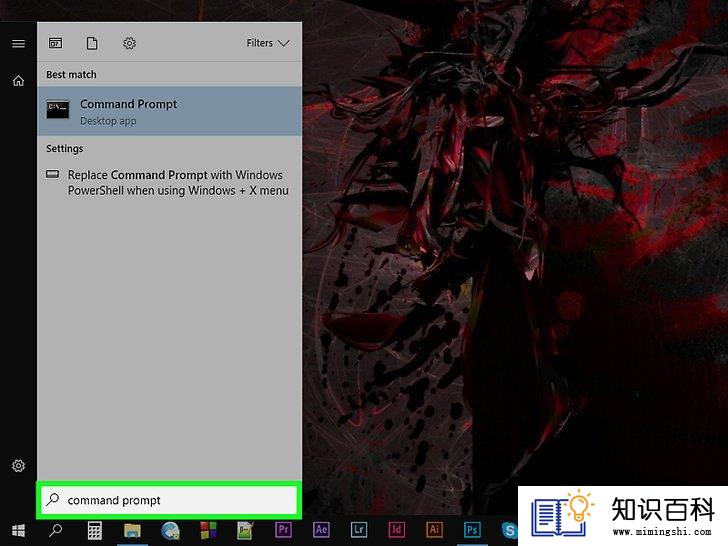Filter results by Documents icon
The height and width of the screenshot is (546, 728).
pyautogui.click(x=92, y=43)
